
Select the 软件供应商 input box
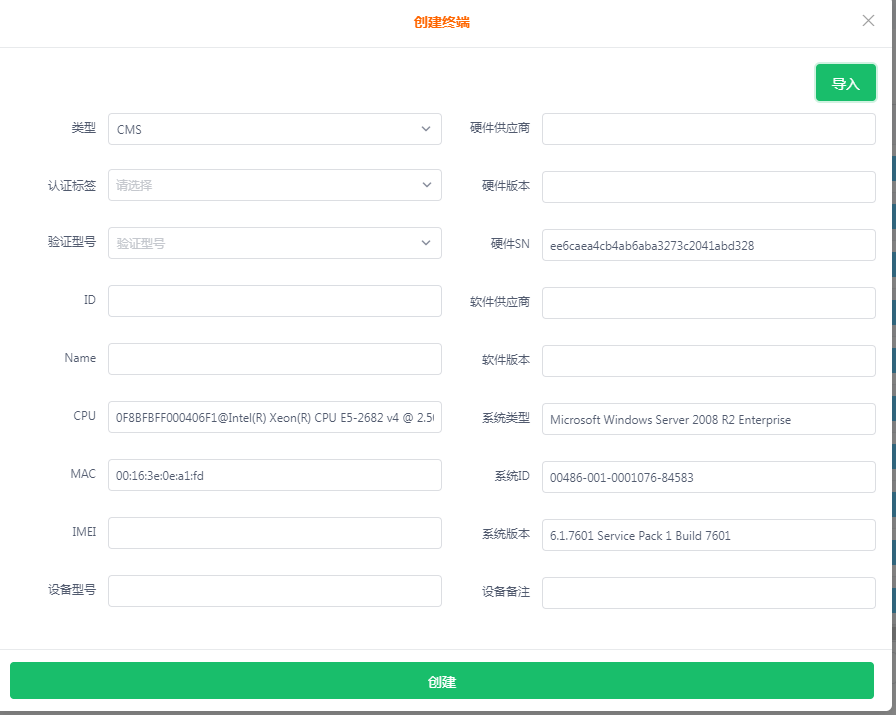pyautogui.click(x=708, y=303)
